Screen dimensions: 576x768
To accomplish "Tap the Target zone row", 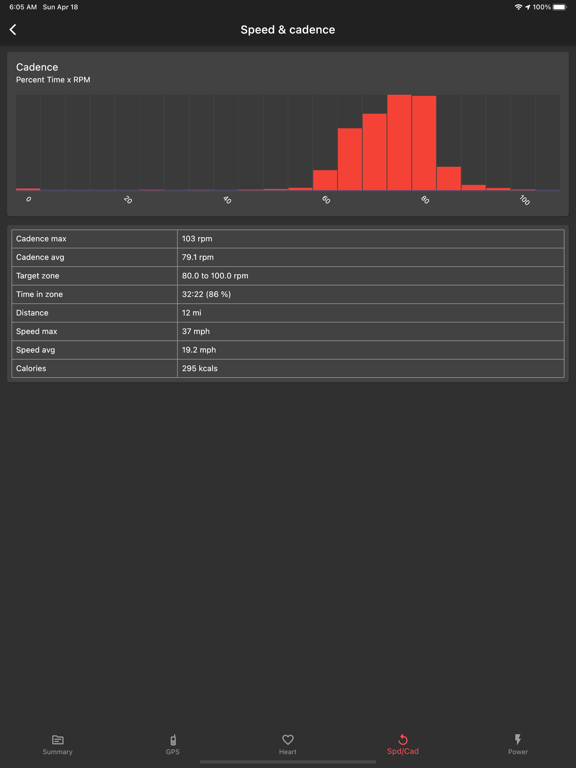I will (x=288, y=276).
